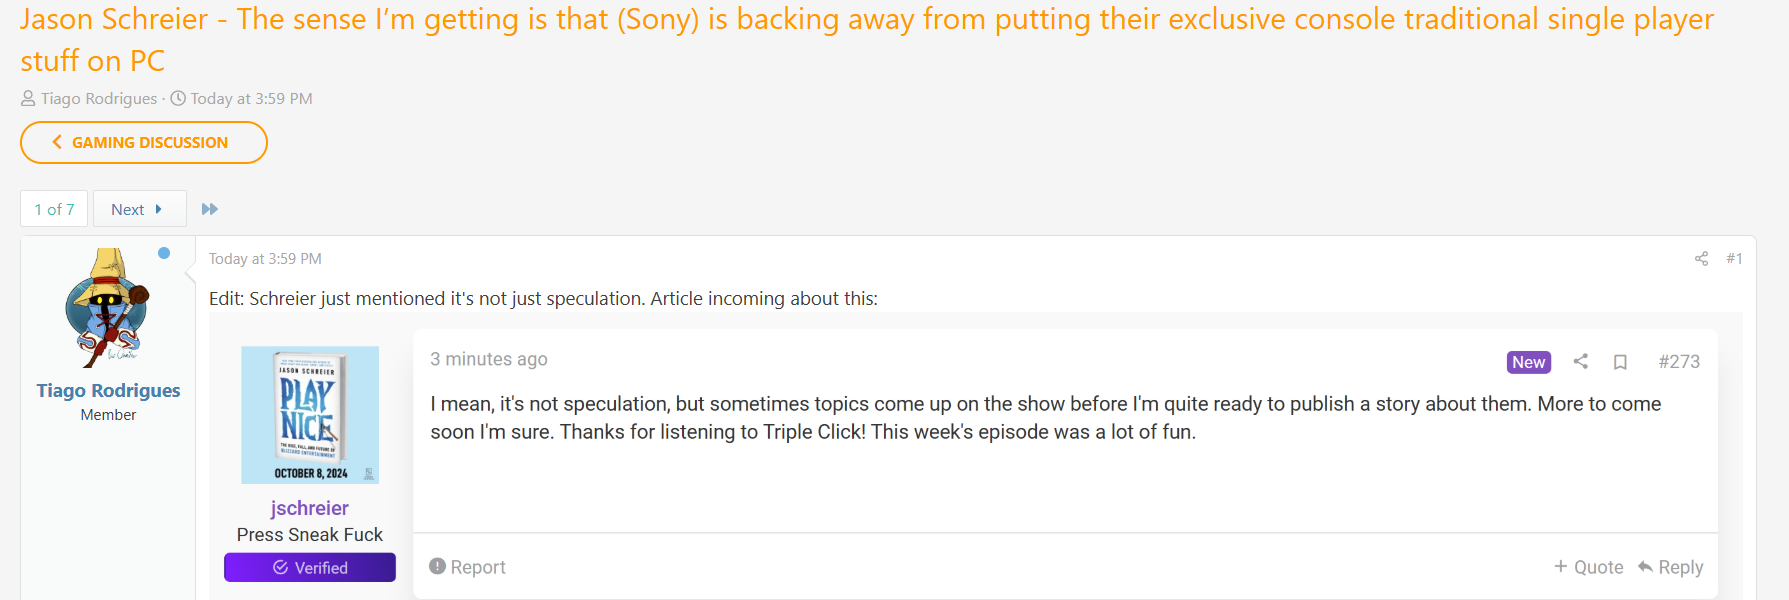Open jschreier's Play Nice book avatar
The width and height of the screenshot is (1789, 600).
[x=310, y=415]
